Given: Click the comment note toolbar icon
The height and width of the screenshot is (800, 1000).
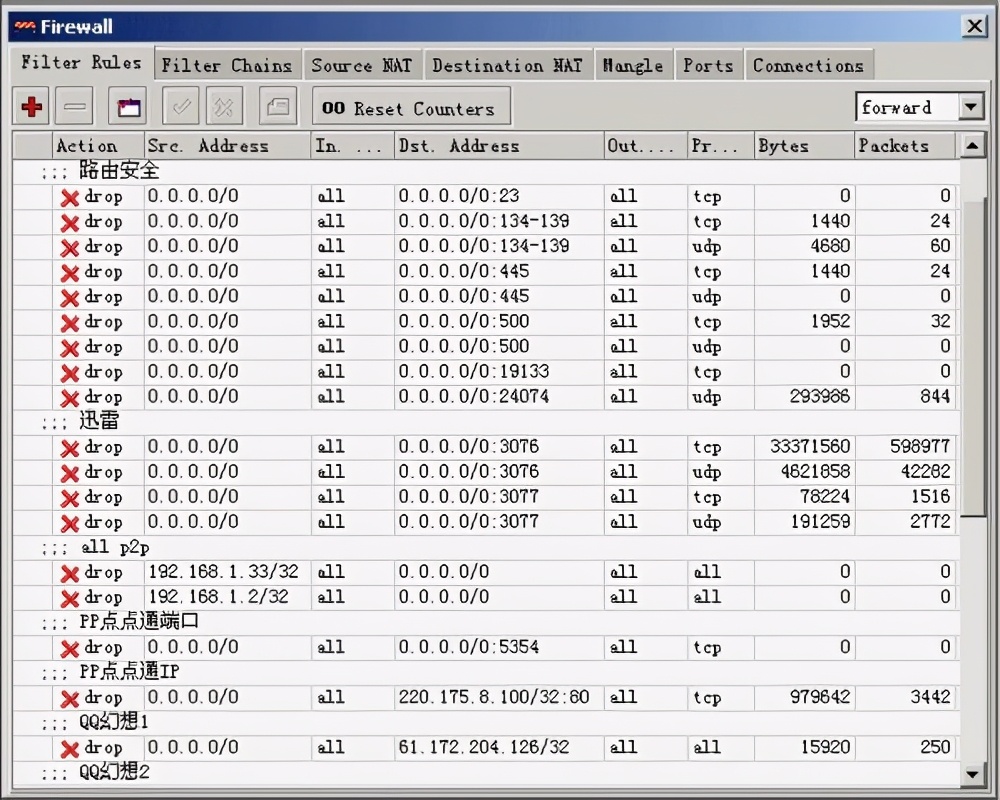Looking at the screenshot, I should (x=279, y=107).
